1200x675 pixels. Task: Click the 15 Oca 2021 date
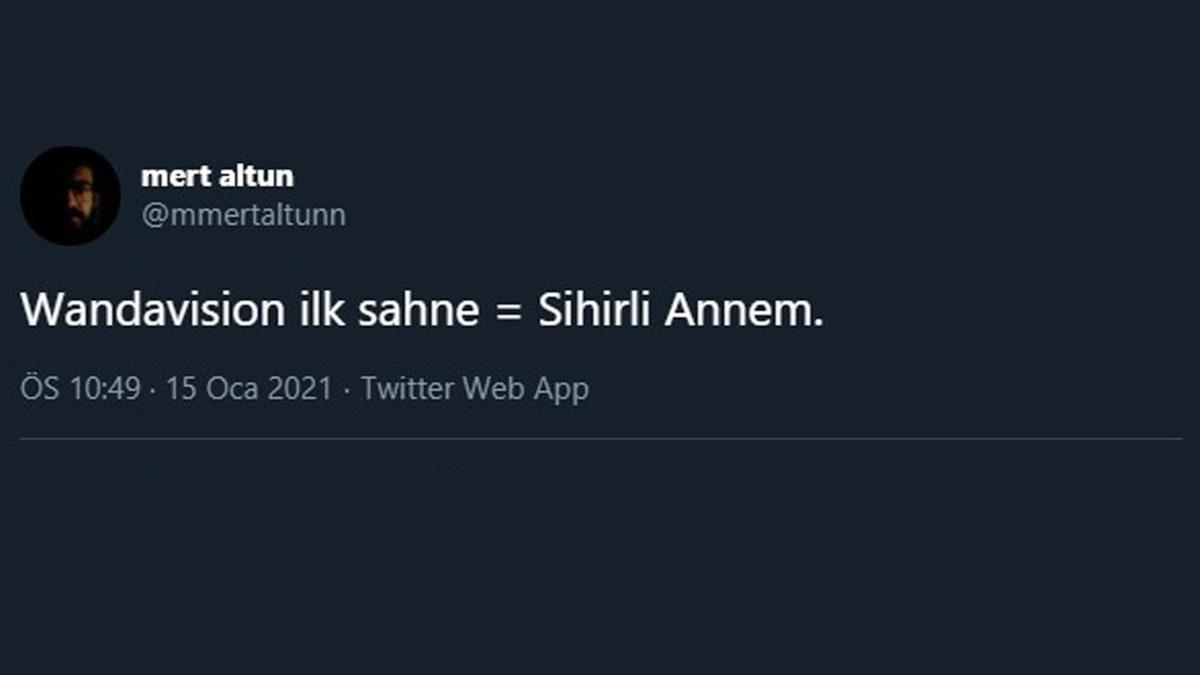point(248,389)
